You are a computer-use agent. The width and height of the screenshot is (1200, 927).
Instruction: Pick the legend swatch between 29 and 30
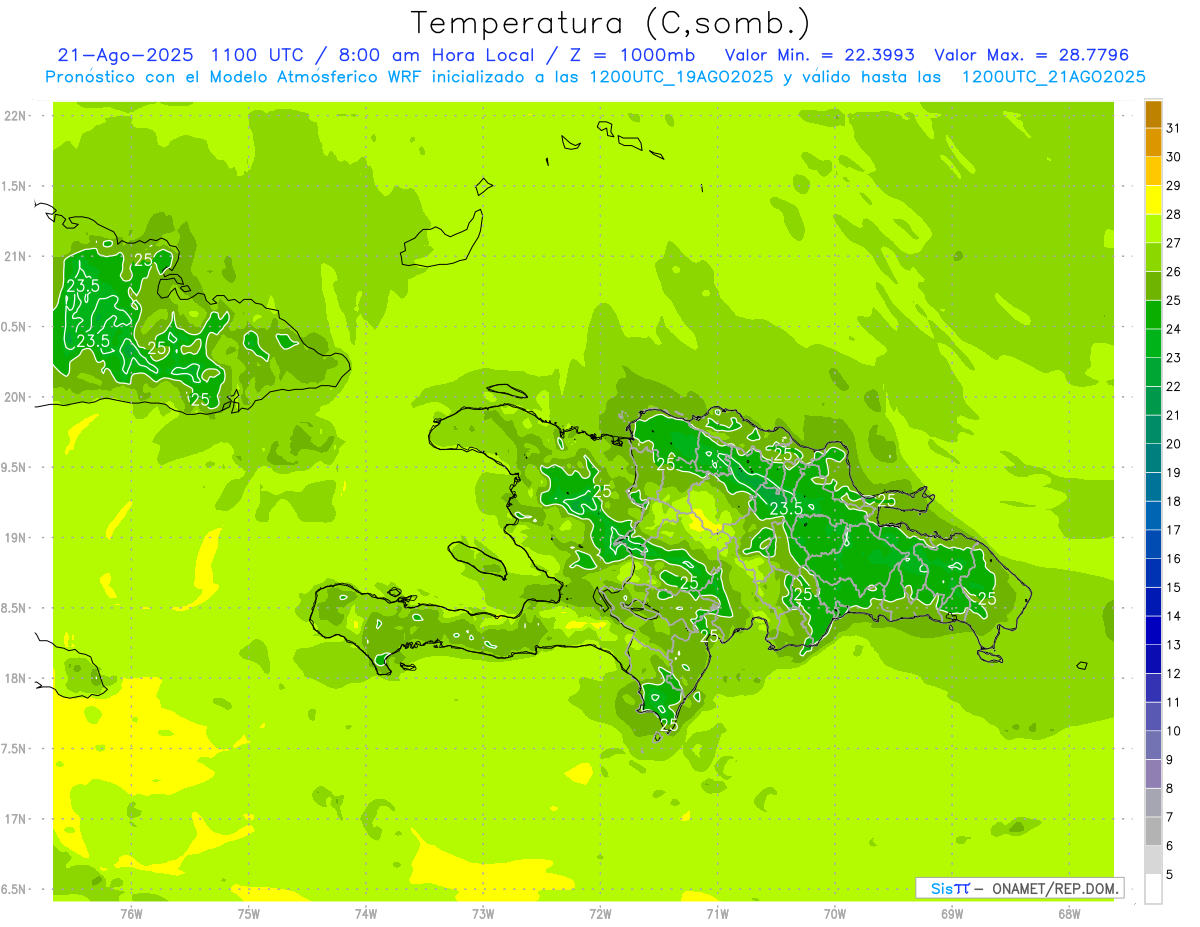(1153, 171)
